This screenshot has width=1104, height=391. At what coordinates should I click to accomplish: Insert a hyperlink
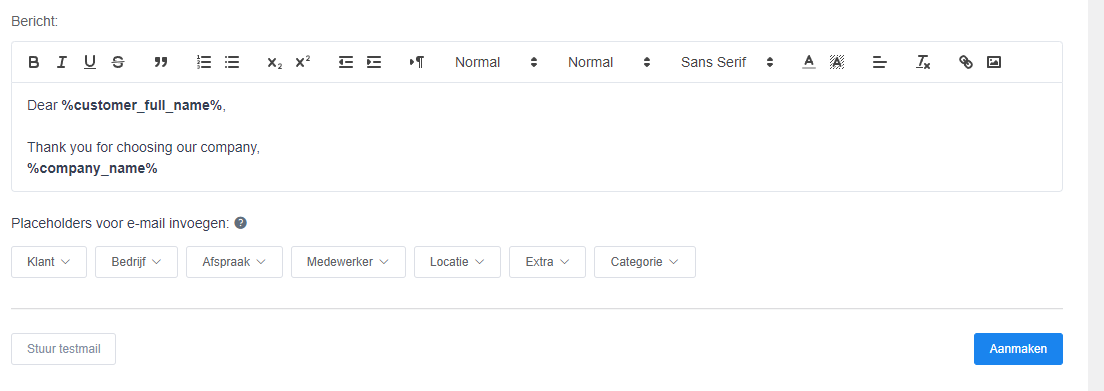(966, 62)
